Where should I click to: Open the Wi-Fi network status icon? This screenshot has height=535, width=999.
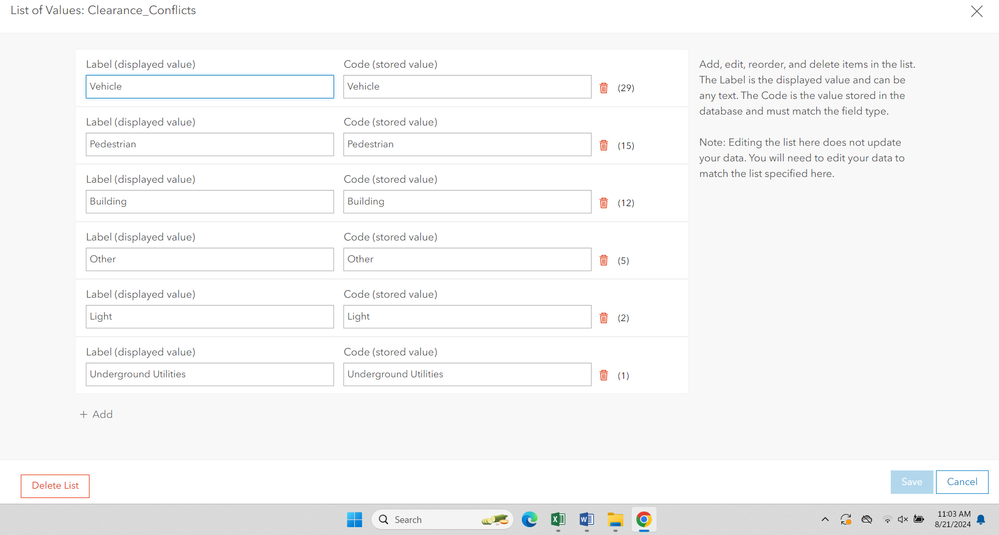[887, 520]
